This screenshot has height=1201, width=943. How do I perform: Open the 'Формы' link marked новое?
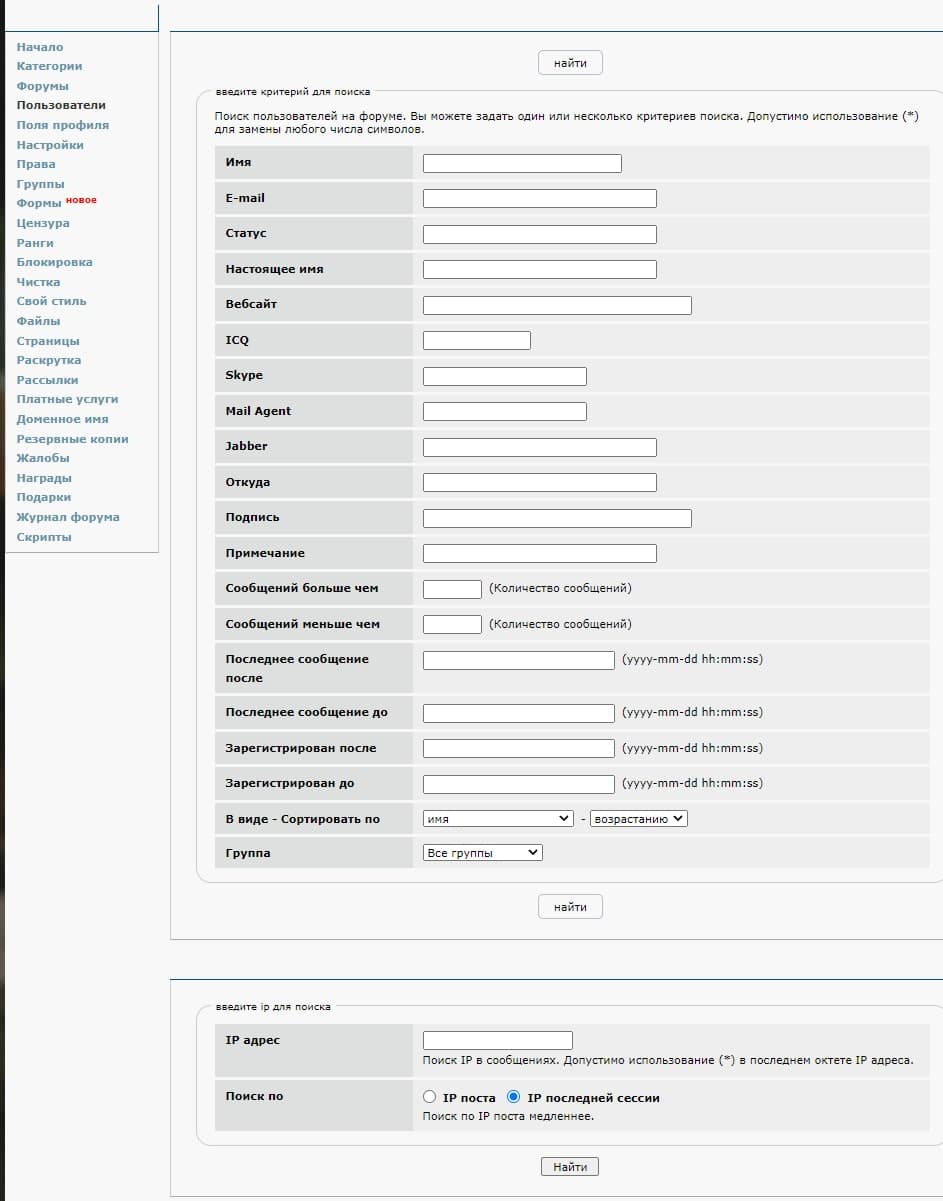(x=39, y=203)
